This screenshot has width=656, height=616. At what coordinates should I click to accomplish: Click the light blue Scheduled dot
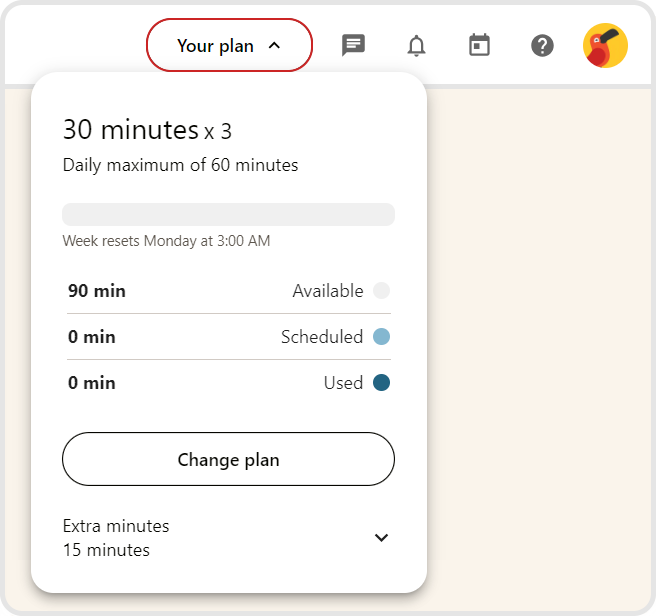click(x=381, y=337)
